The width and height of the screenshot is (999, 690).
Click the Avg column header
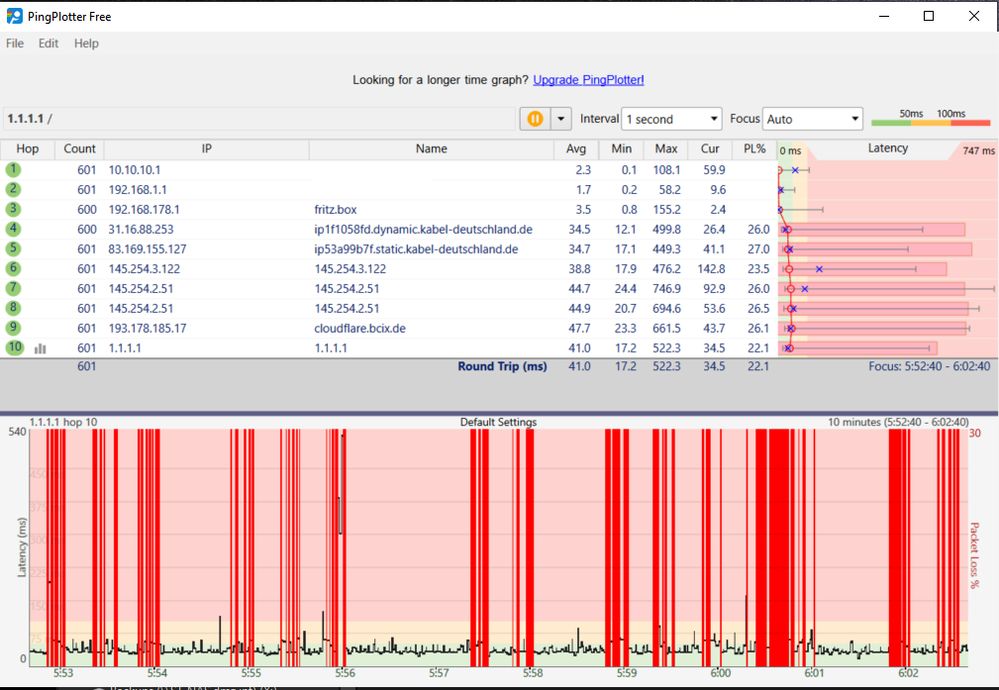click(x=575, y=149)
